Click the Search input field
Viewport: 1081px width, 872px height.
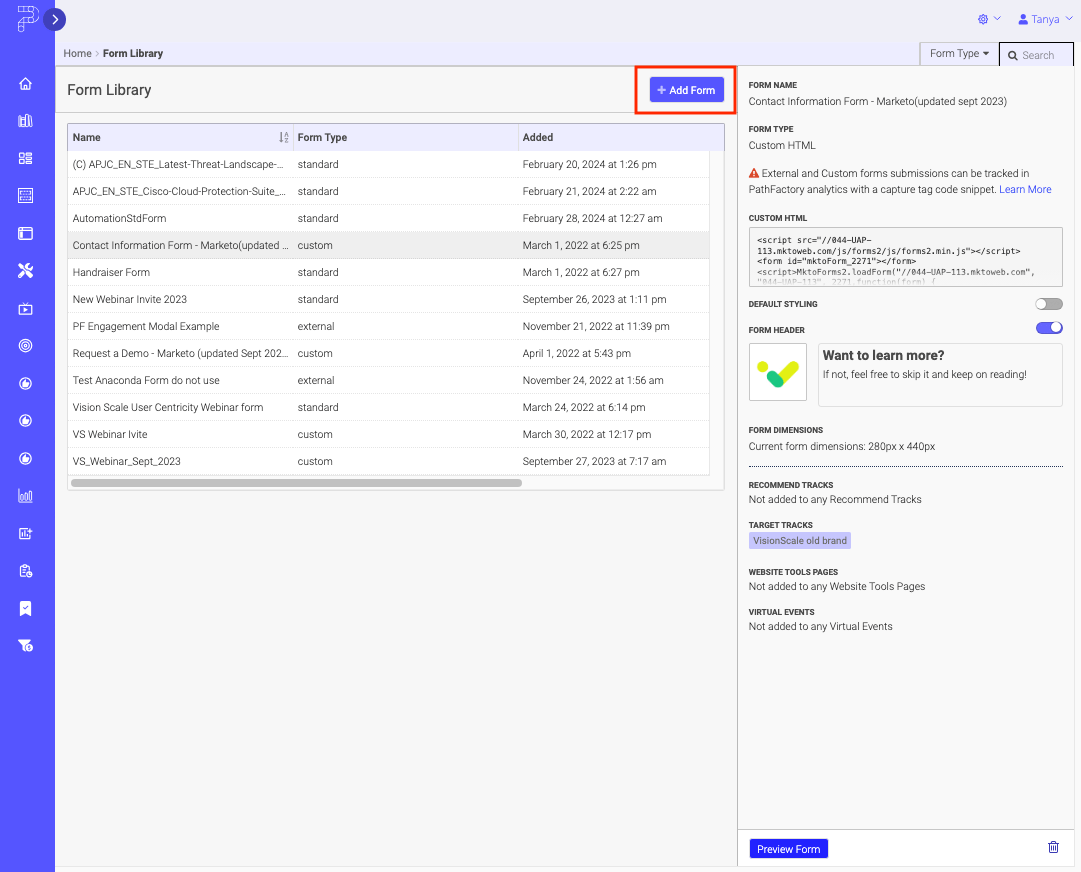[x=1036, y=55]
